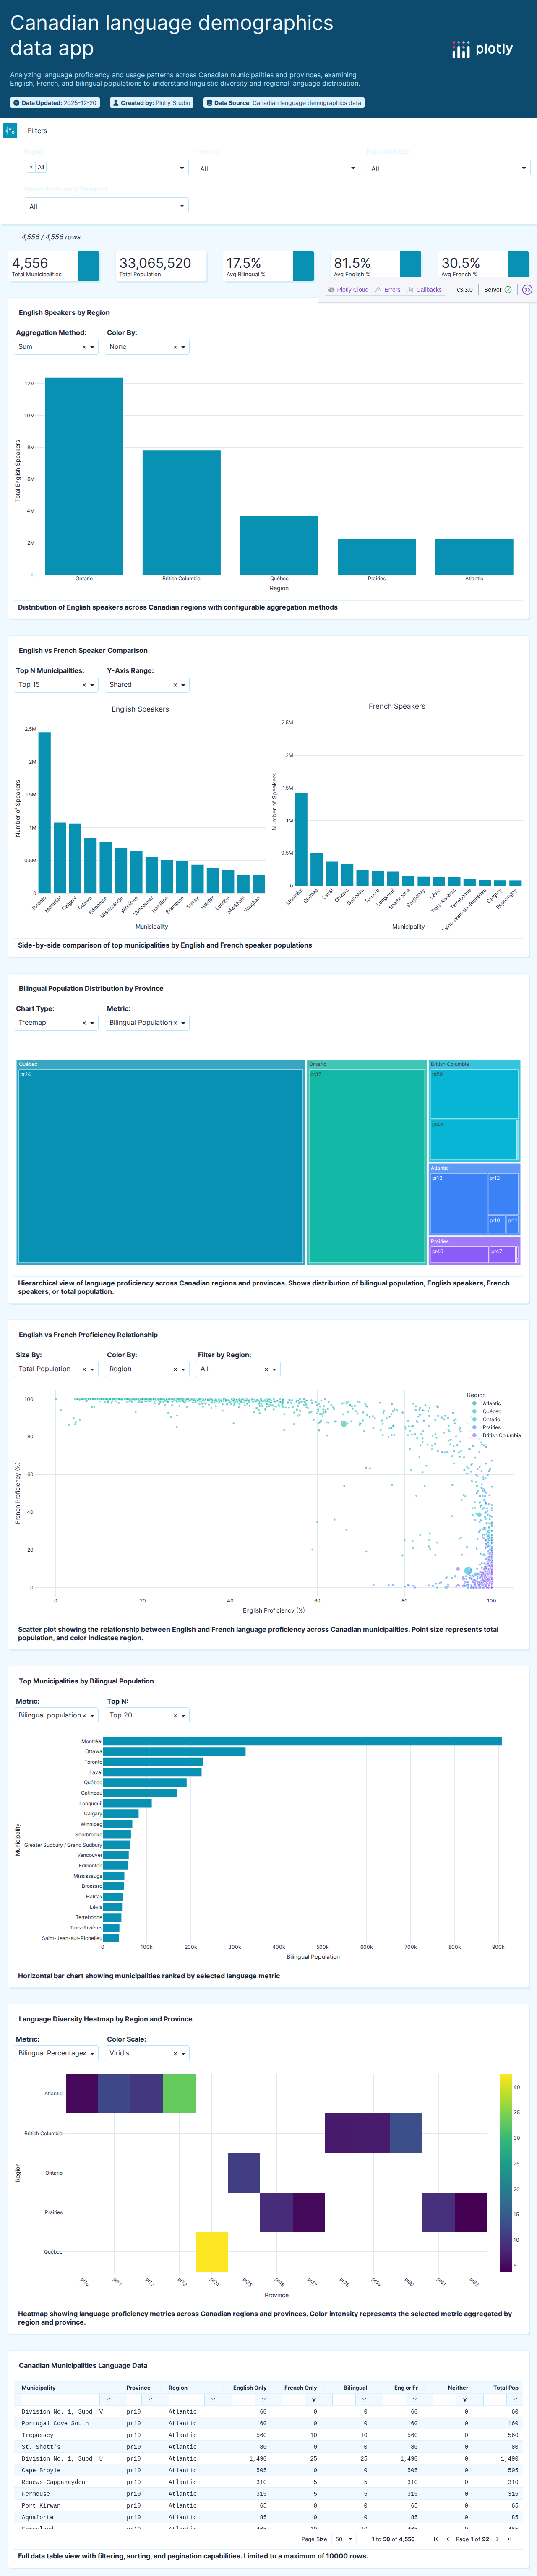537x2576 pixels.
Task: Jump to the last table page
Action: tap(509, 2539)
